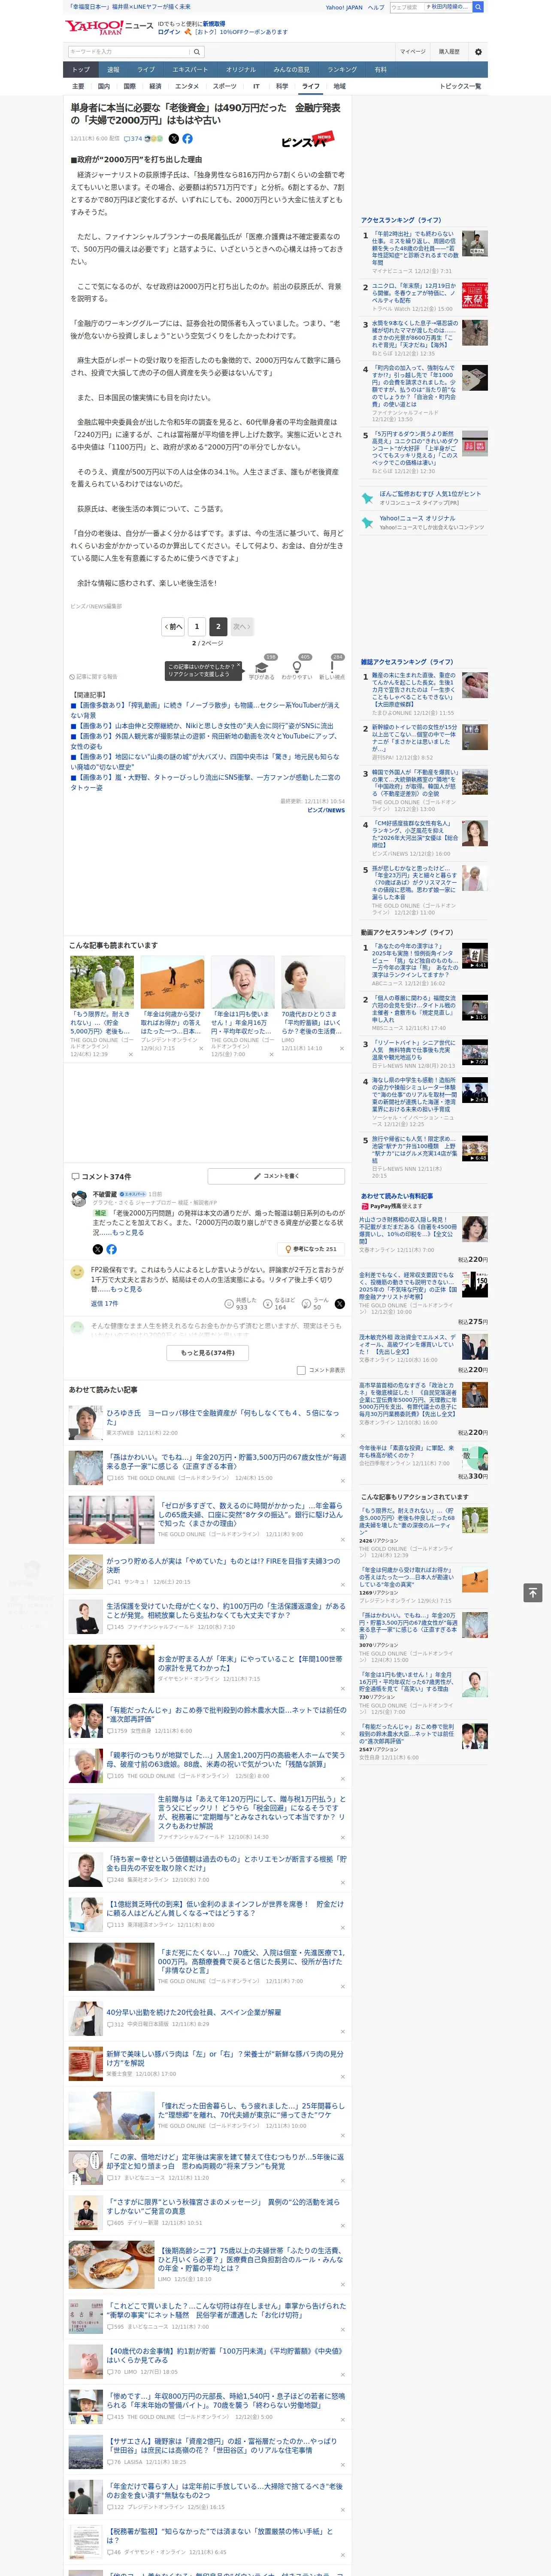Screen dimensions: 551x2576
Task: Click the うーん reaction with 50
Action: (x=316, y=1304)
